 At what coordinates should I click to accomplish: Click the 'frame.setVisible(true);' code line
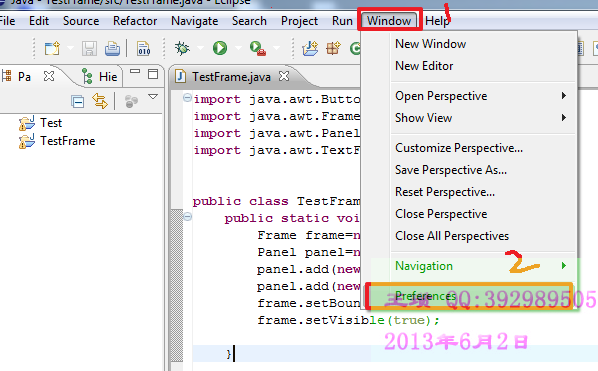coord(349,320)
